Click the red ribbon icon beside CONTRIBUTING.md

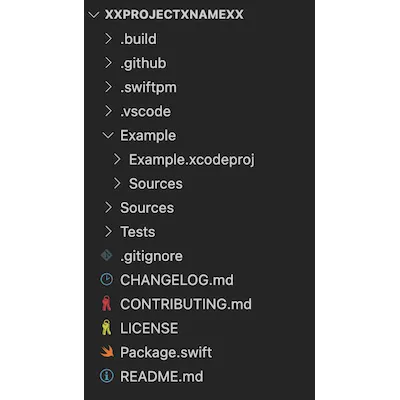(106, 304)
